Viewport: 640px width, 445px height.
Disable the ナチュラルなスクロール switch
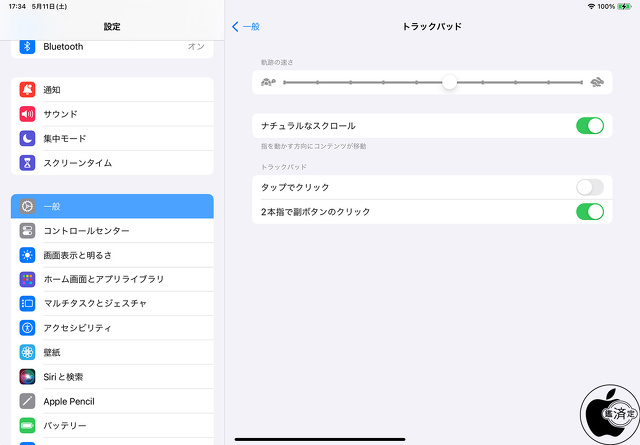point(590,126)
